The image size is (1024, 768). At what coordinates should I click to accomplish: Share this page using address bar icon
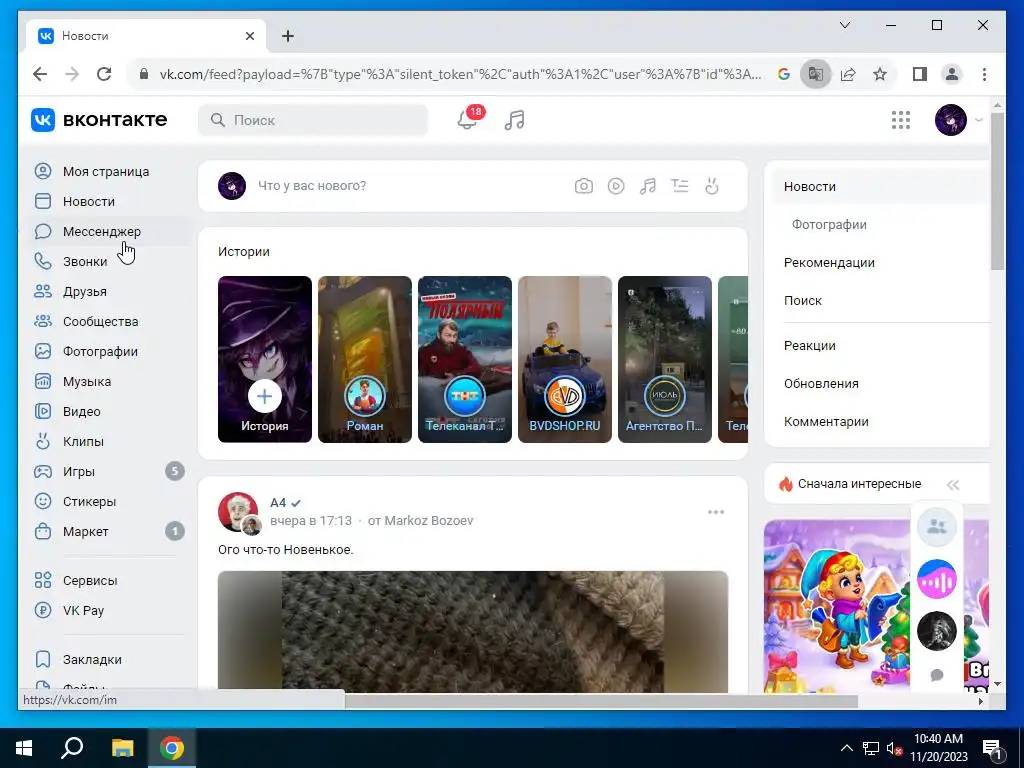[x=848, y=74]
